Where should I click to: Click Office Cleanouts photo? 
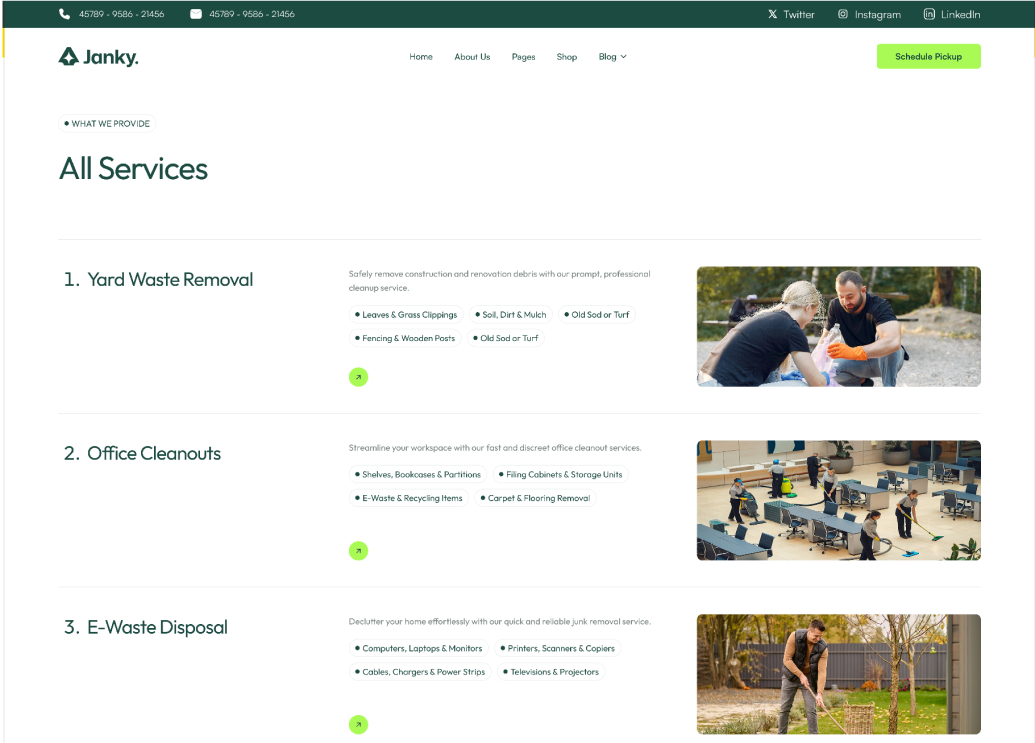838,500
